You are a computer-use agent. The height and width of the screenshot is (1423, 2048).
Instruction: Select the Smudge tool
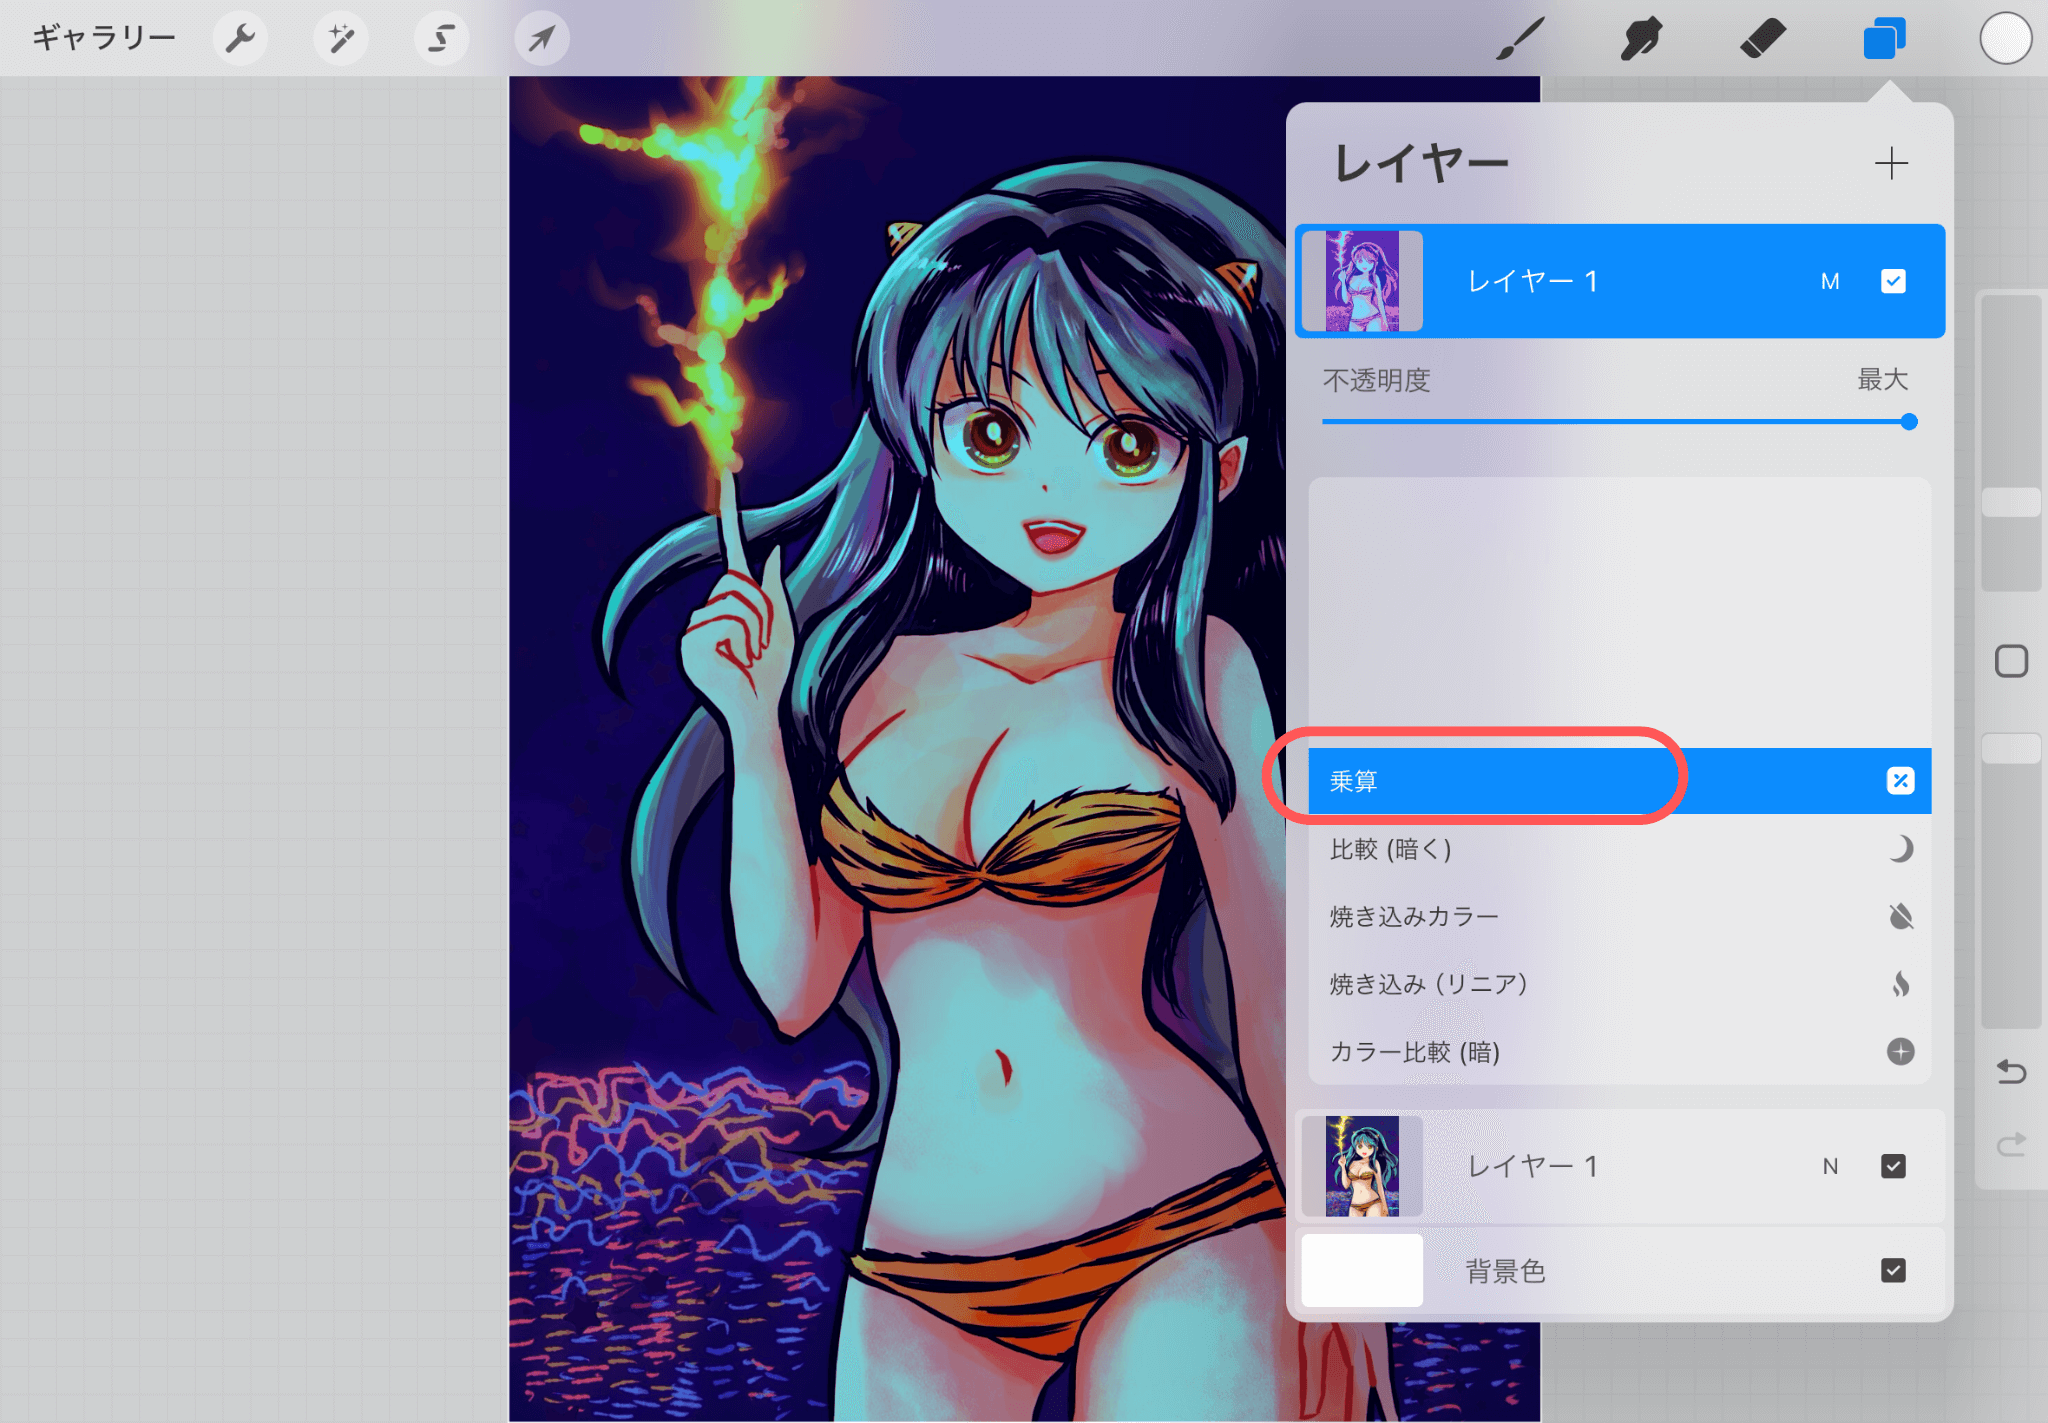pyautogui.click(x=1641, y=39)
